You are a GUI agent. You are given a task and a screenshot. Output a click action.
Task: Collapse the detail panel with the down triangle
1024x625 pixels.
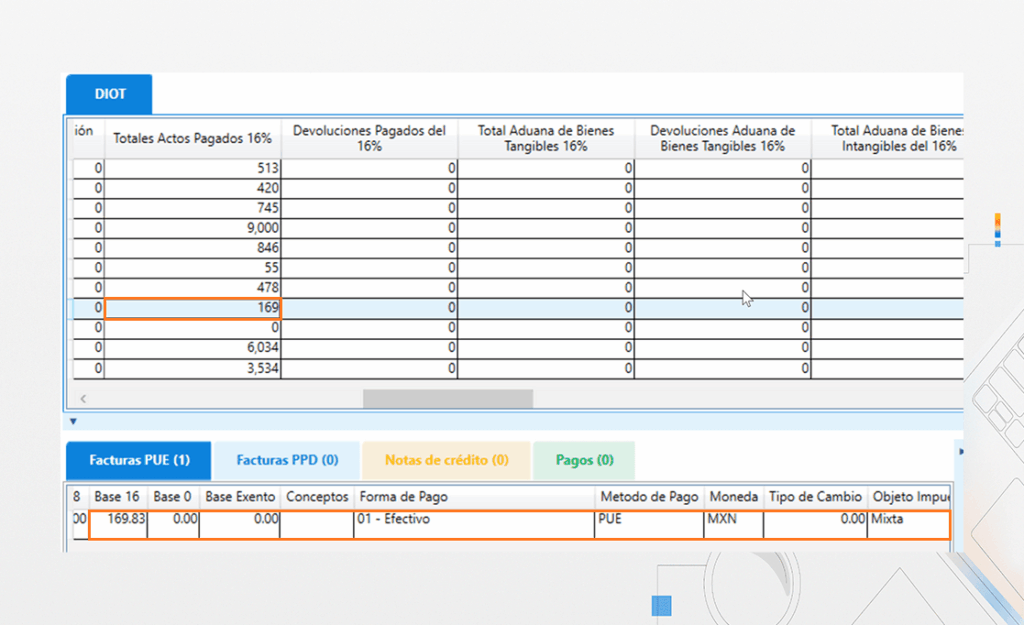click(73, 421)
